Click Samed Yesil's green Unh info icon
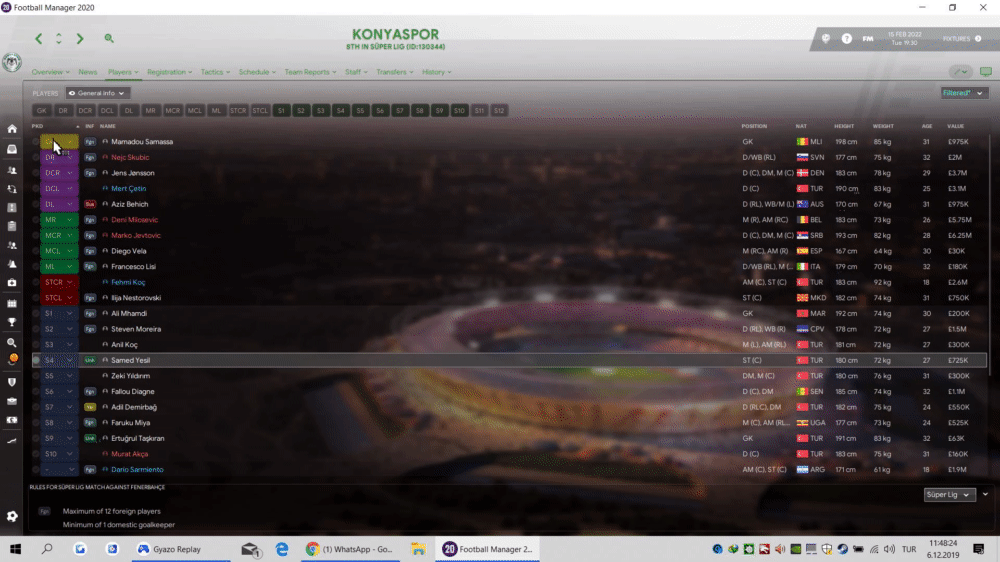 (90, 360)
